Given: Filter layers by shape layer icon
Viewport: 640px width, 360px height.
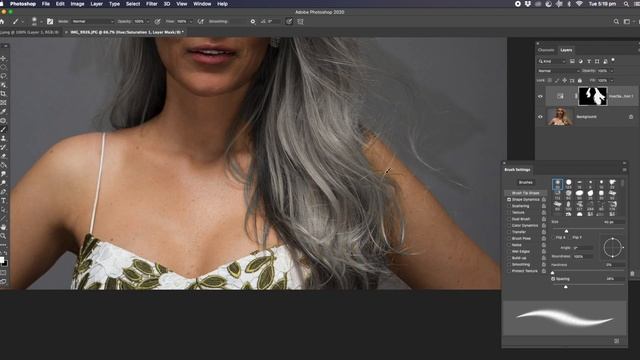Looking at the screenshot, I should point(597,61).
